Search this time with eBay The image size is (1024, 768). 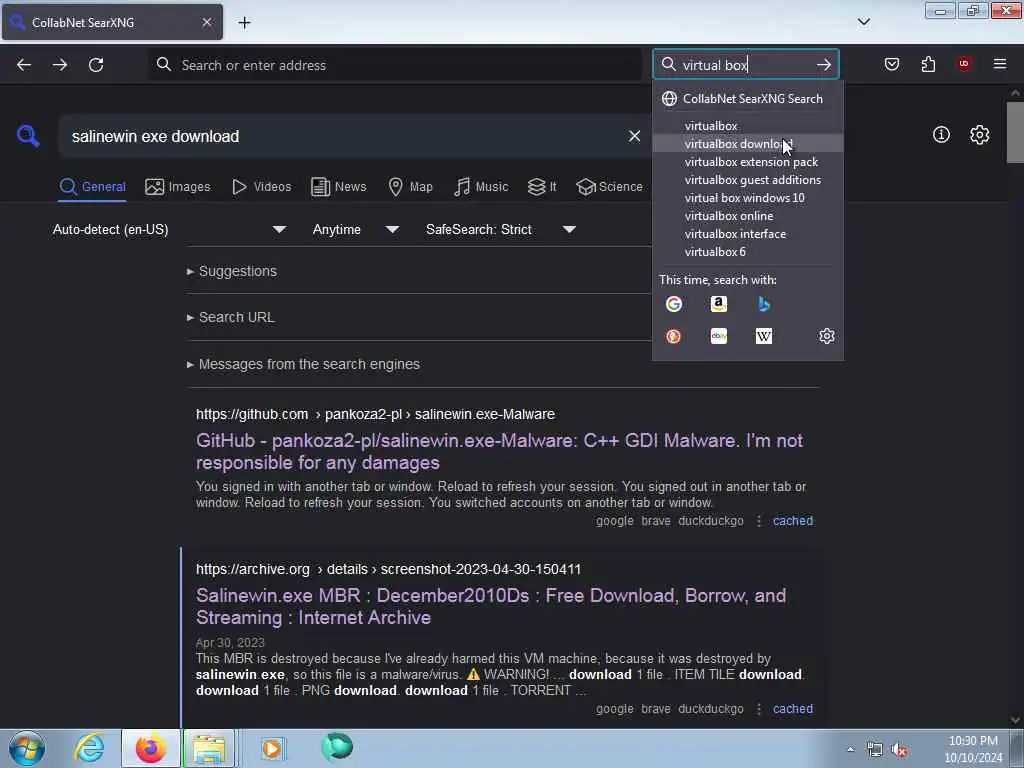pyautogui.click(x=718, y=336)
